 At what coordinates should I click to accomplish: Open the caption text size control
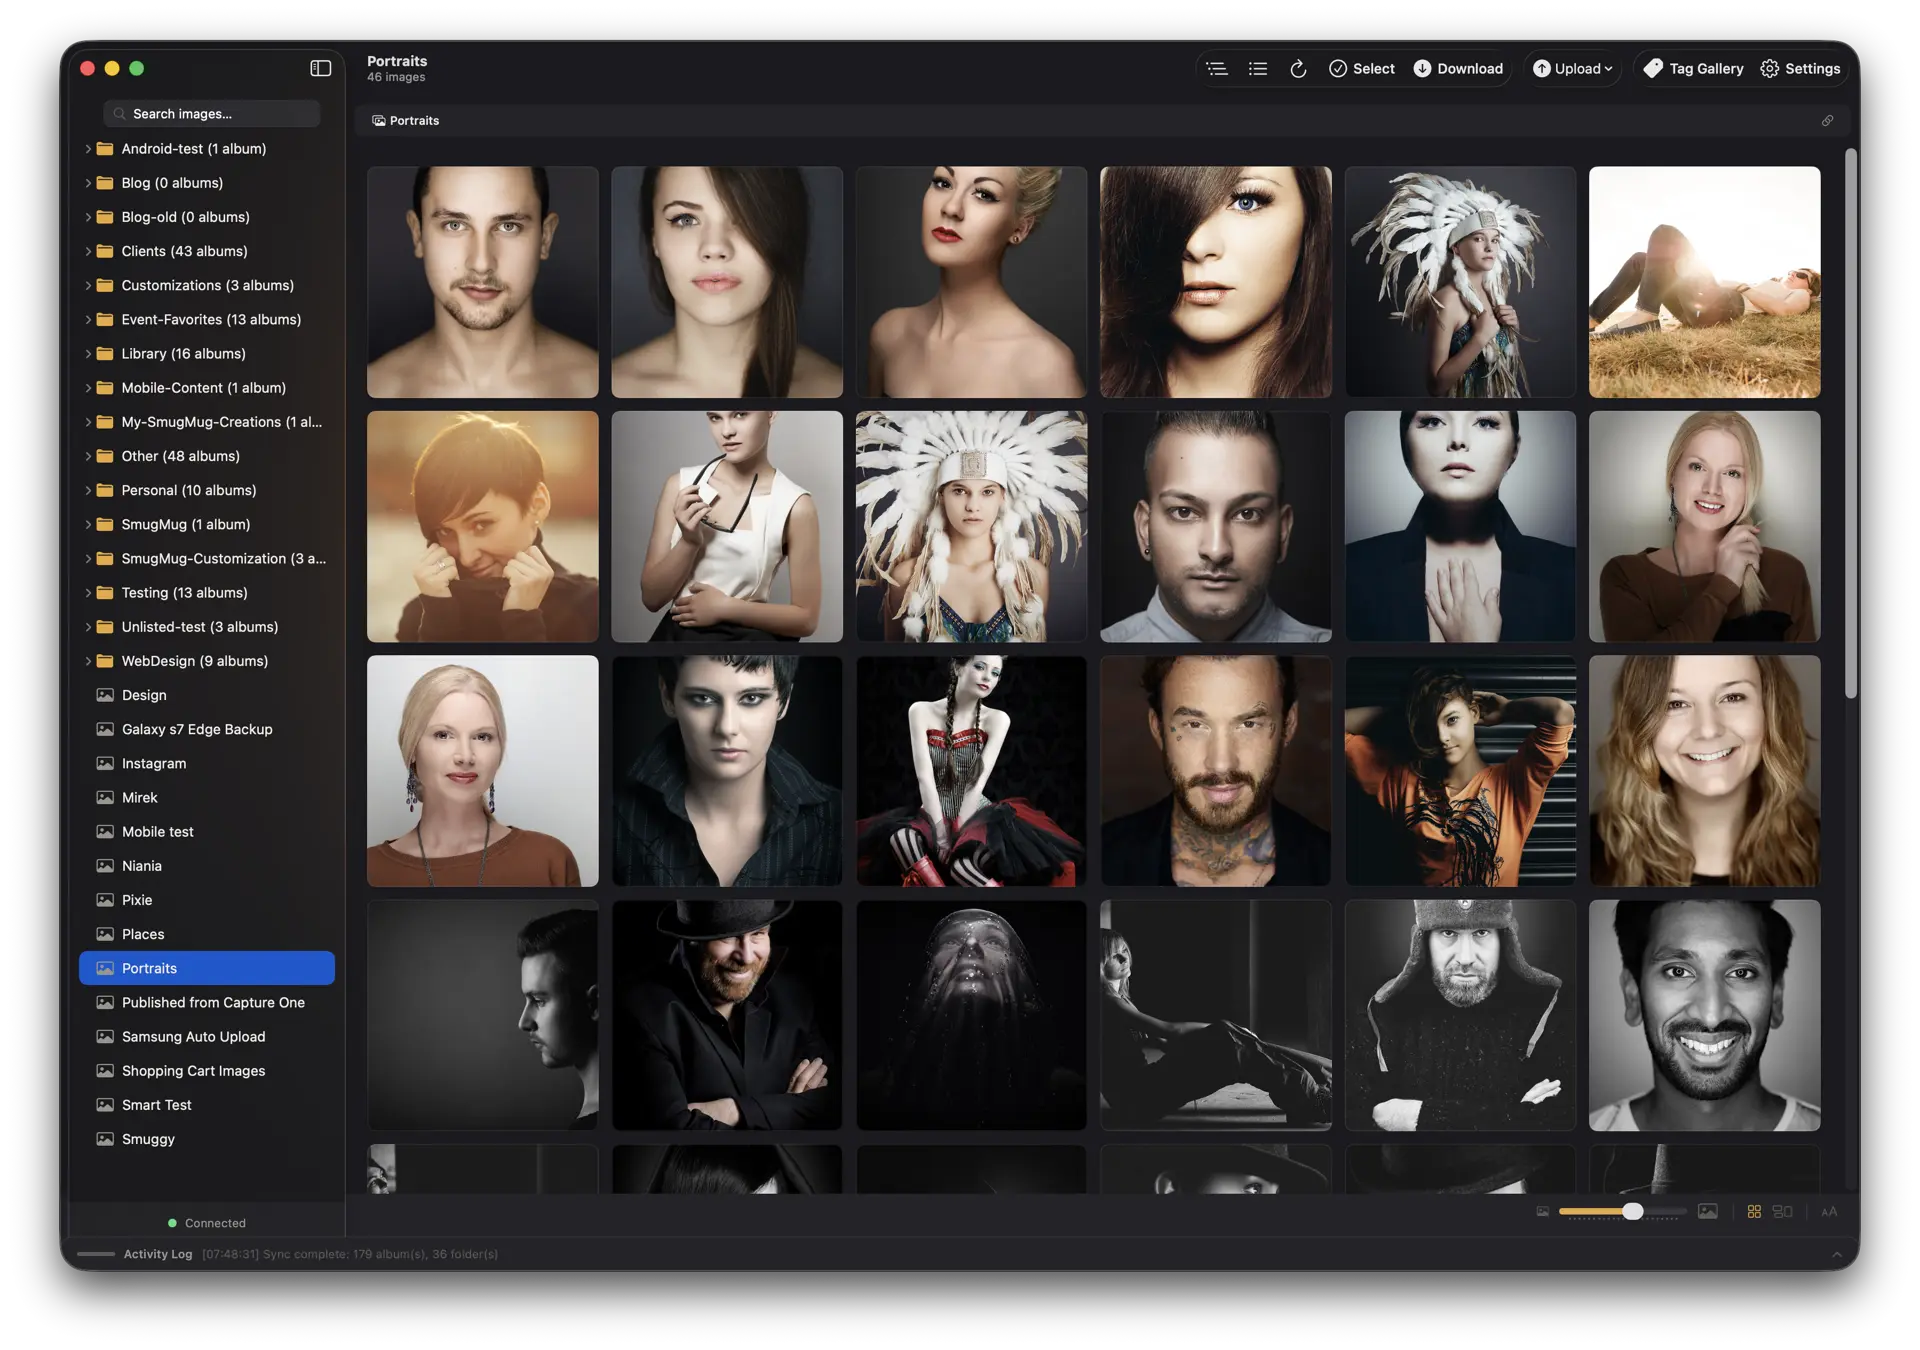tap(1830, 1211)
